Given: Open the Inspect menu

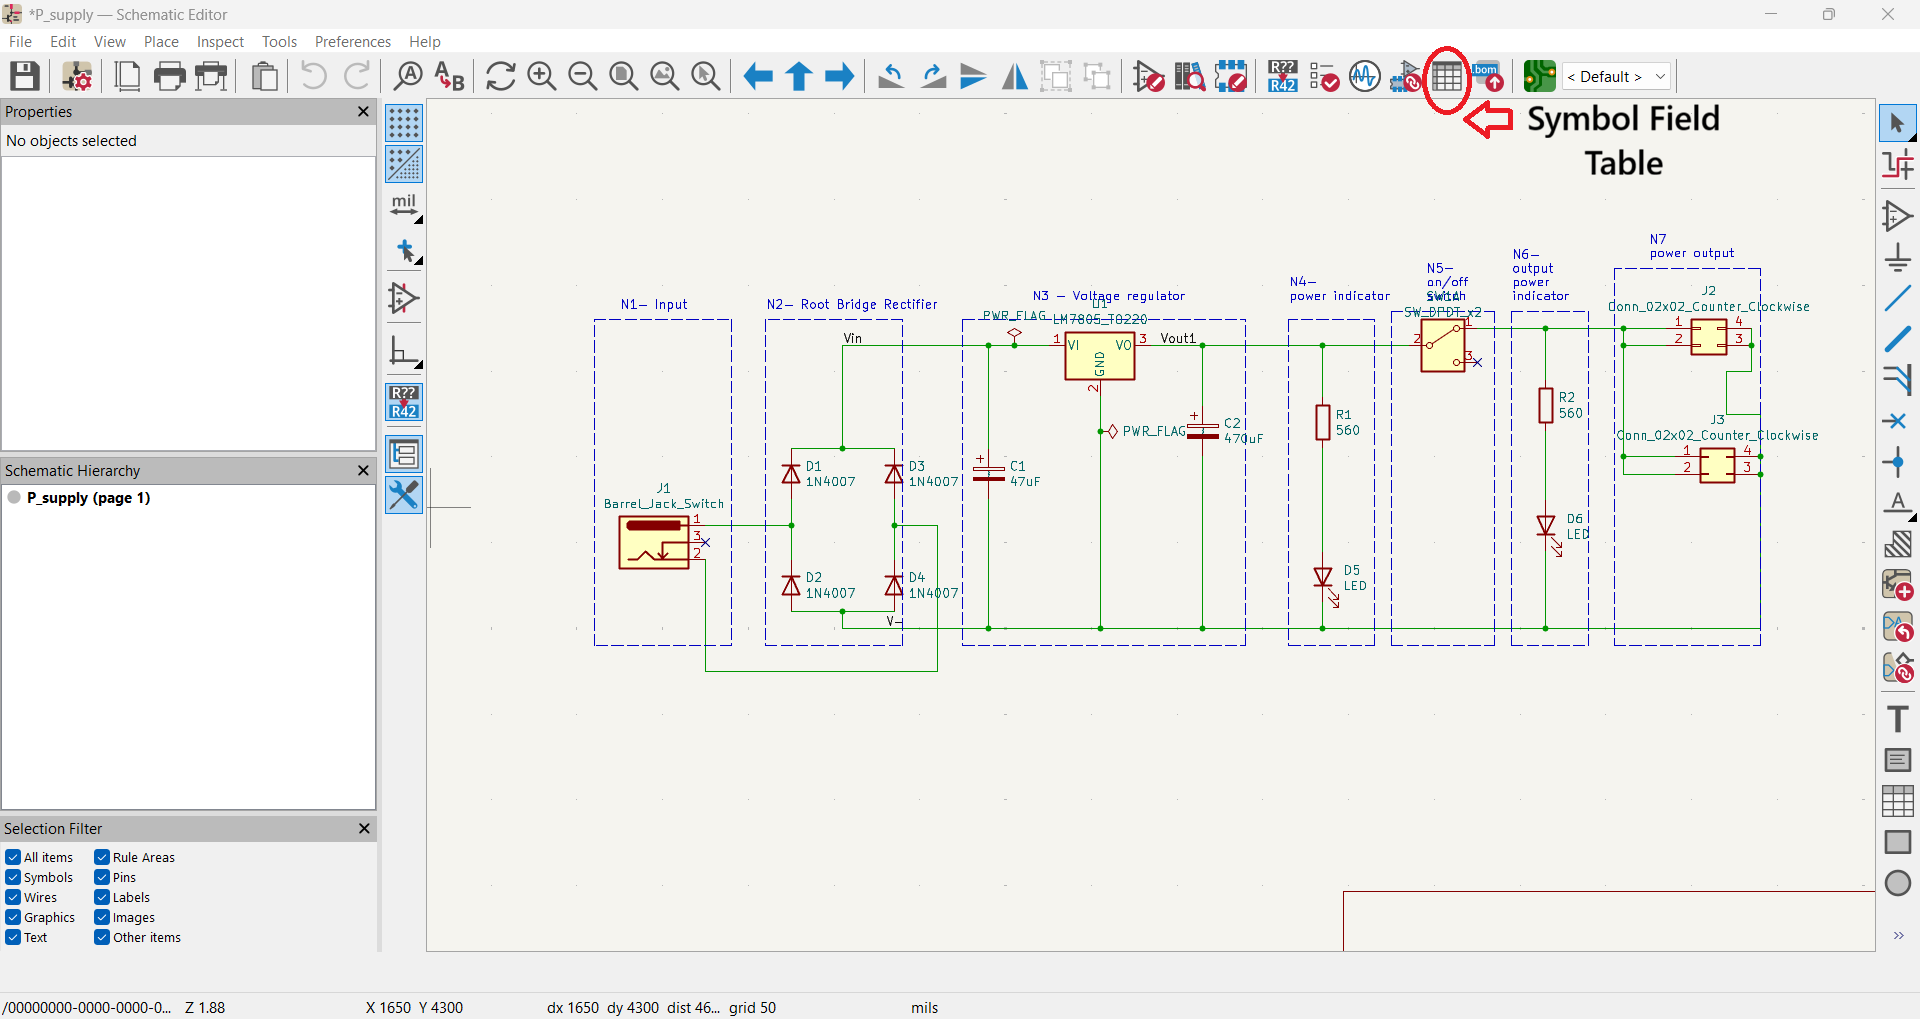Looking at the screenshot, I should click(x=220, y=41).
